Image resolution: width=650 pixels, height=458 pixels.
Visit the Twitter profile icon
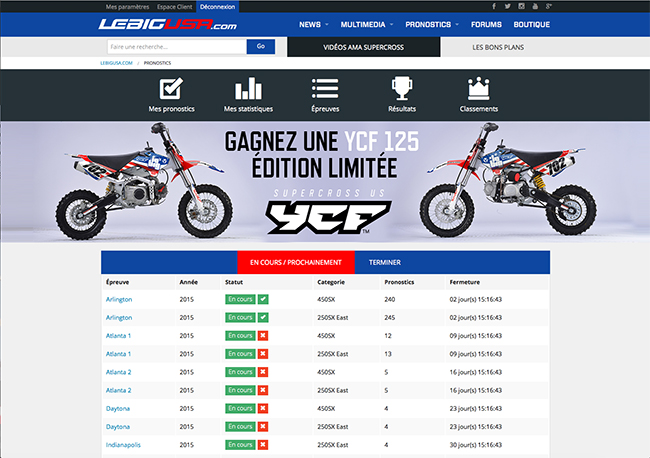coord(507,6)
